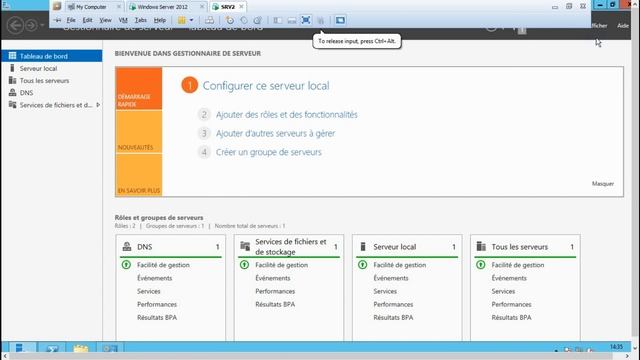The width and height of the screenshot is (640, 360).
Task: Click the console view icon in VMware toolbar
Action: click(x=340, y=20)
